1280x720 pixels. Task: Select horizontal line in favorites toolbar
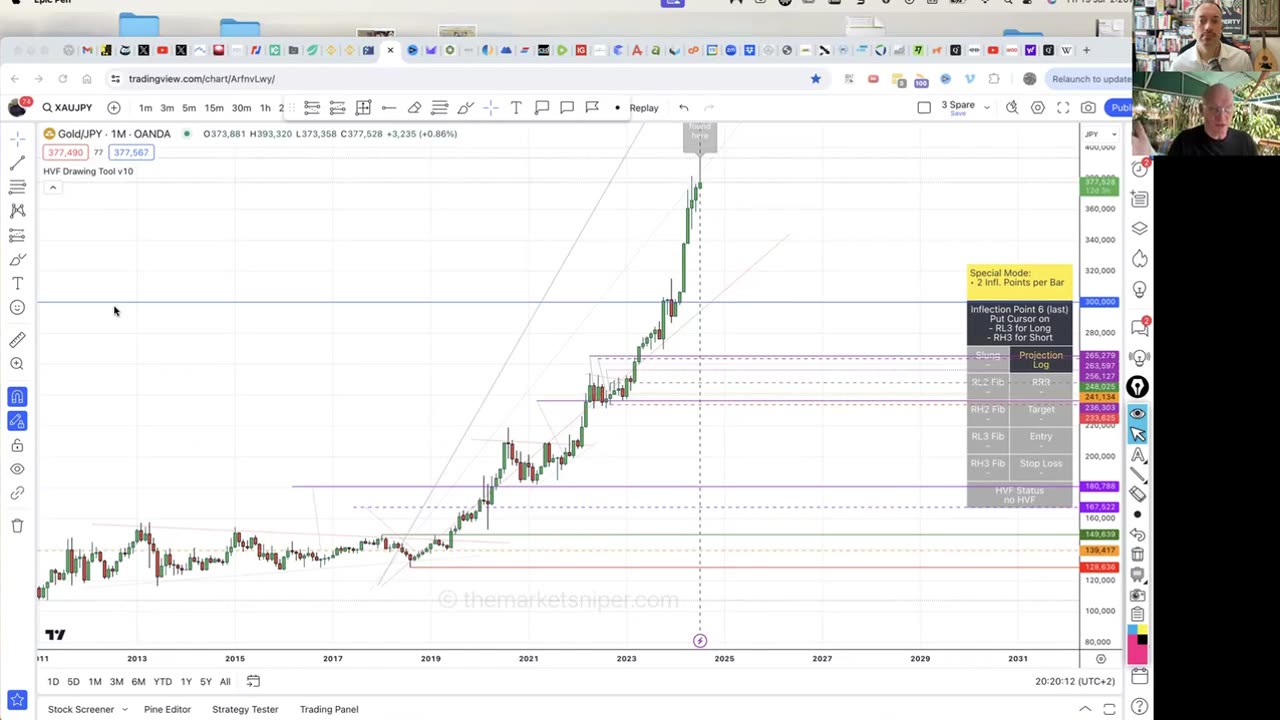389,108
